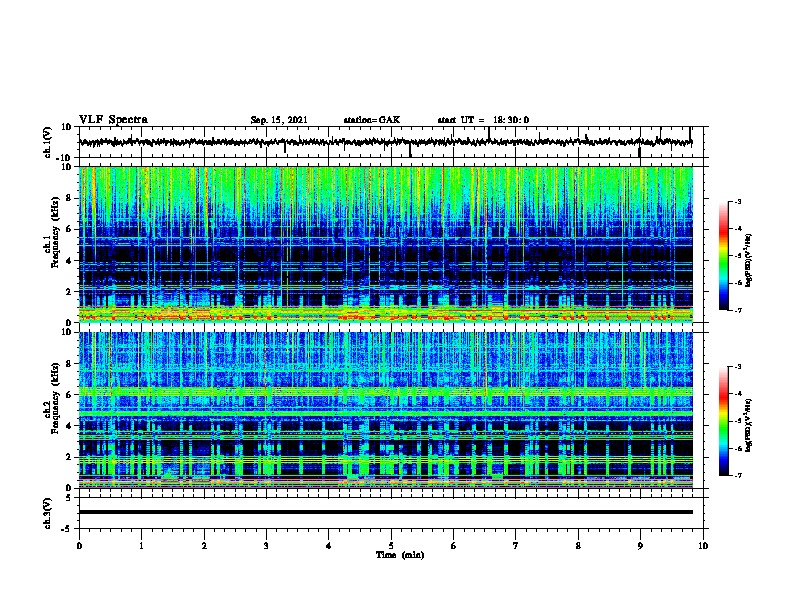The image size is (792, 612).
Task: Click the ch.1 red-yellow band below 1 kHz
Action: point(386,316)
